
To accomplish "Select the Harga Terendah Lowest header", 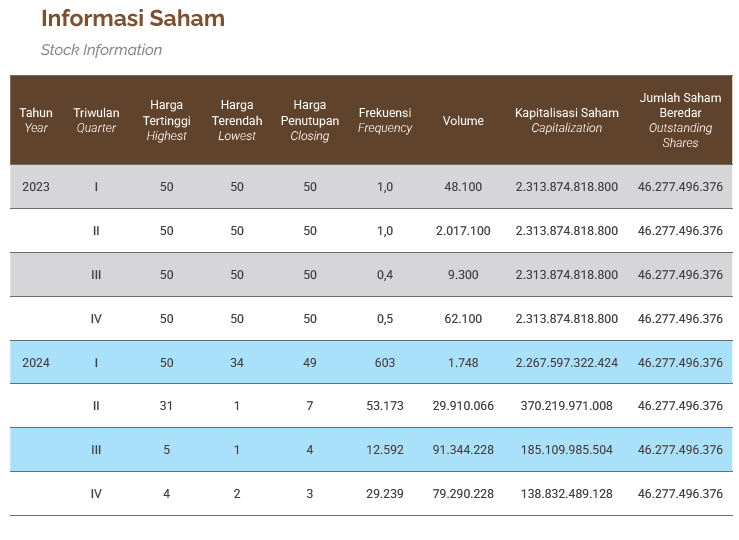I will coord(237,120).
